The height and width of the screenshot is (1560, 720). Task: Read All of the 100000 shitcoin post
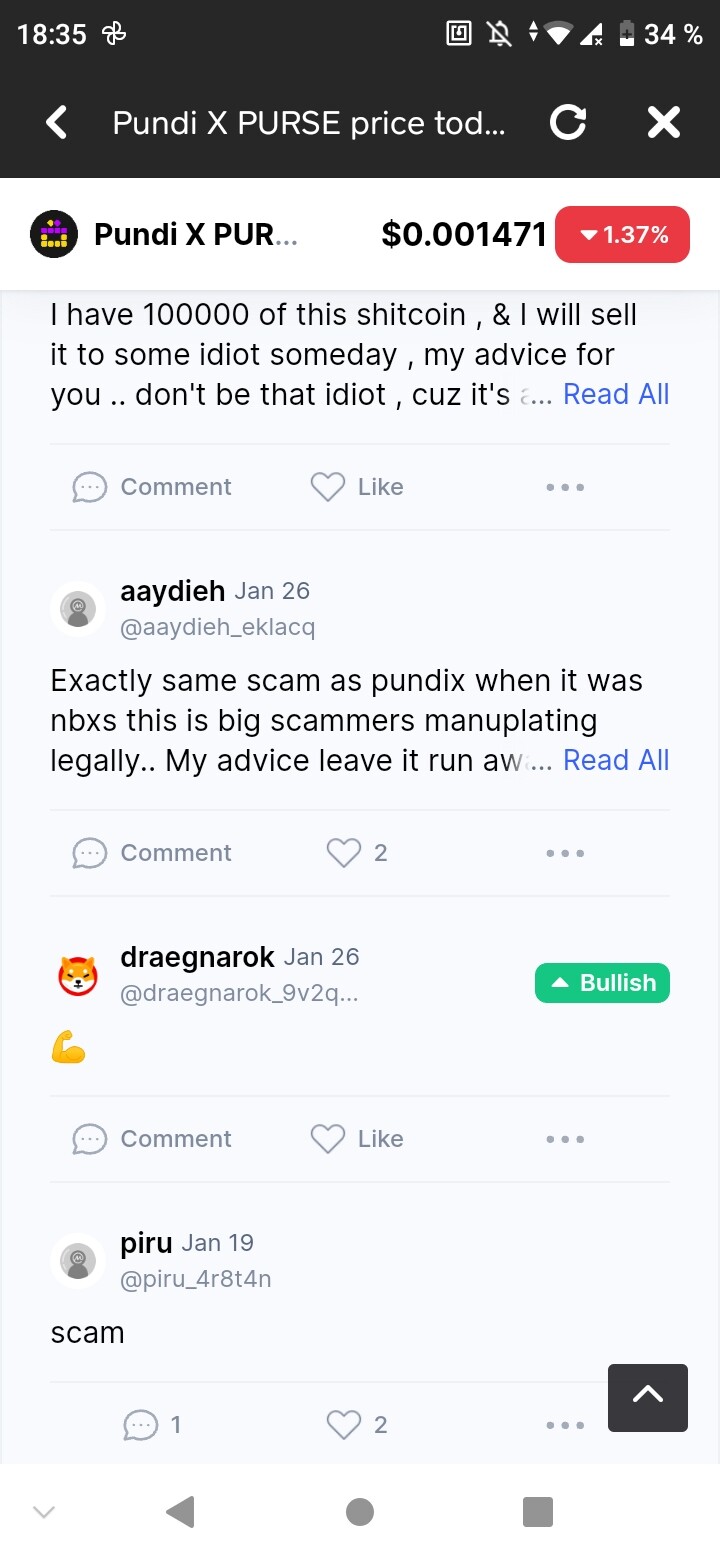616,394
